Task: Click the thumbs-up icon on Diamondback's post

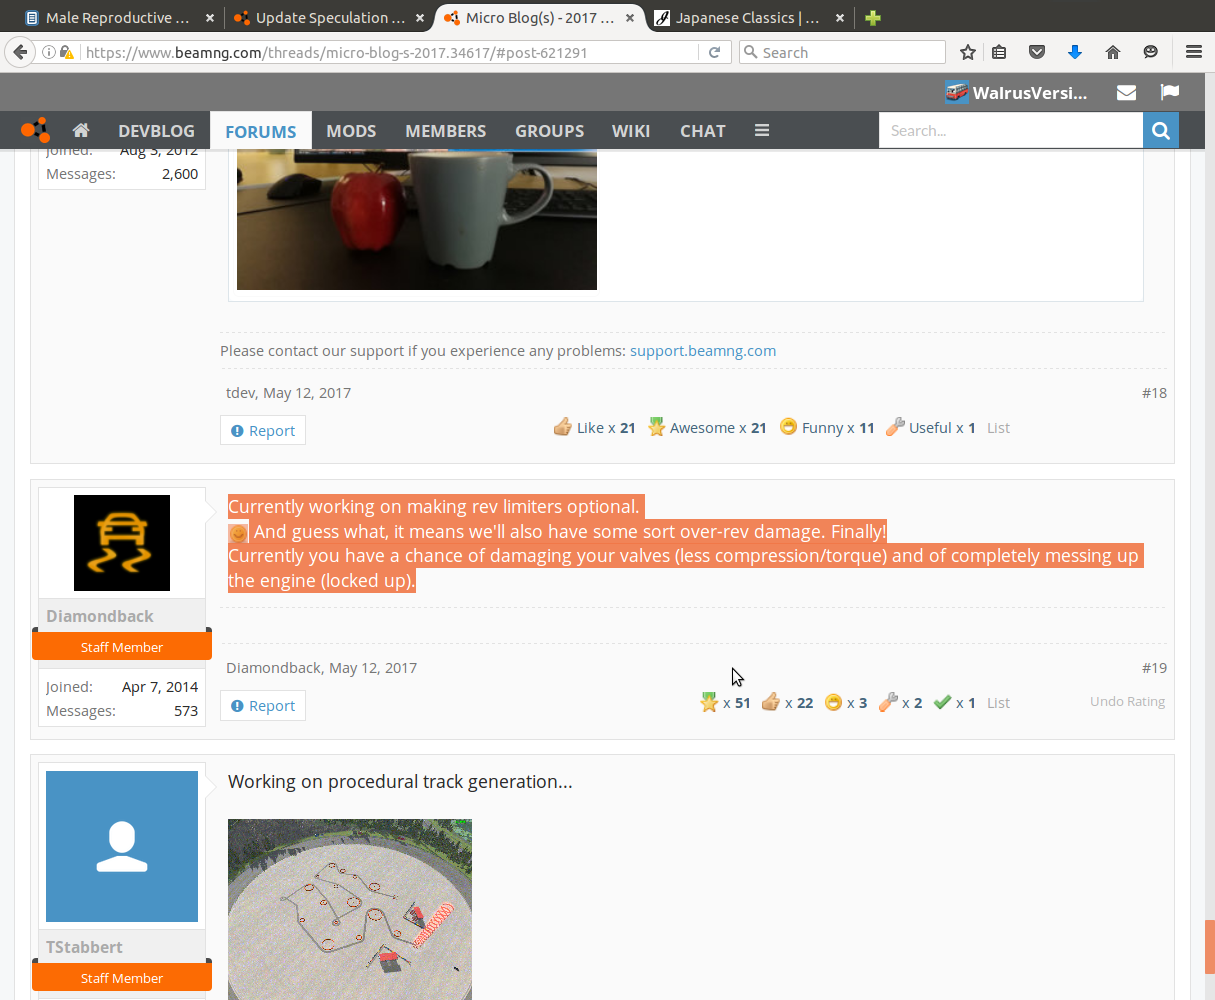Action: click(x=771, y=702)
